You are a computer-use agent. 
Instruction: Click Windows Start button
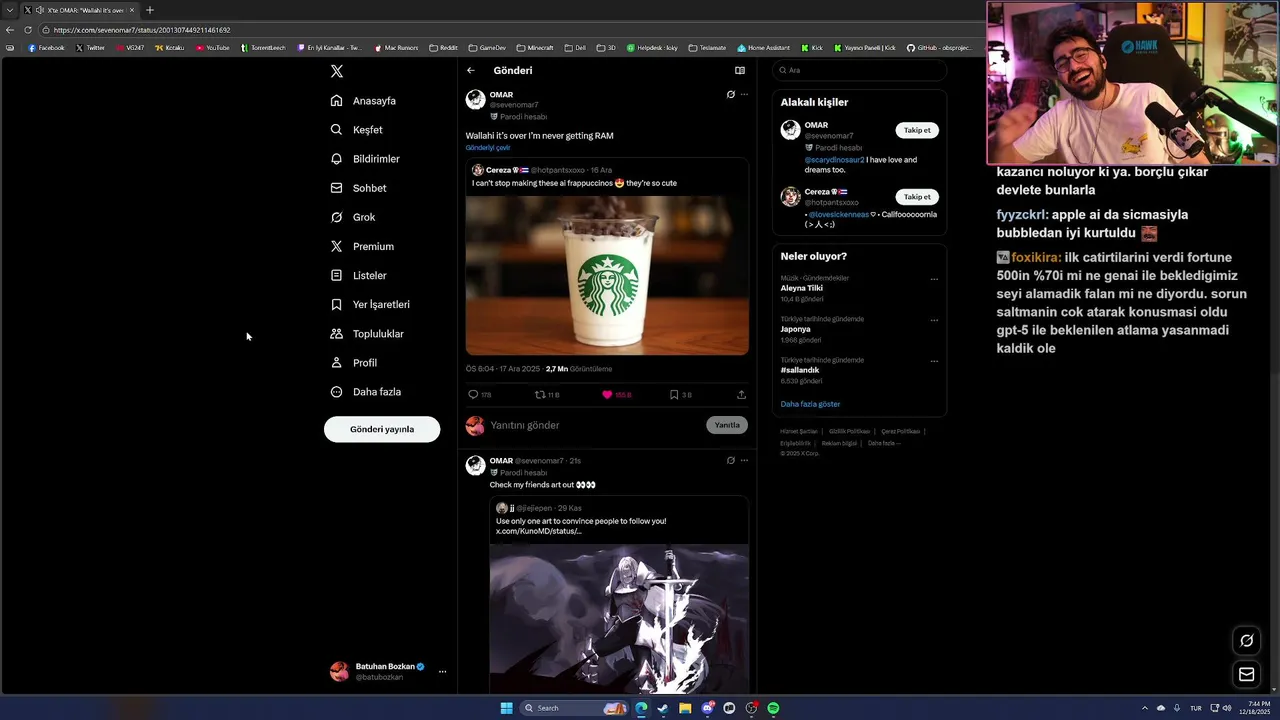pos(507,708)
